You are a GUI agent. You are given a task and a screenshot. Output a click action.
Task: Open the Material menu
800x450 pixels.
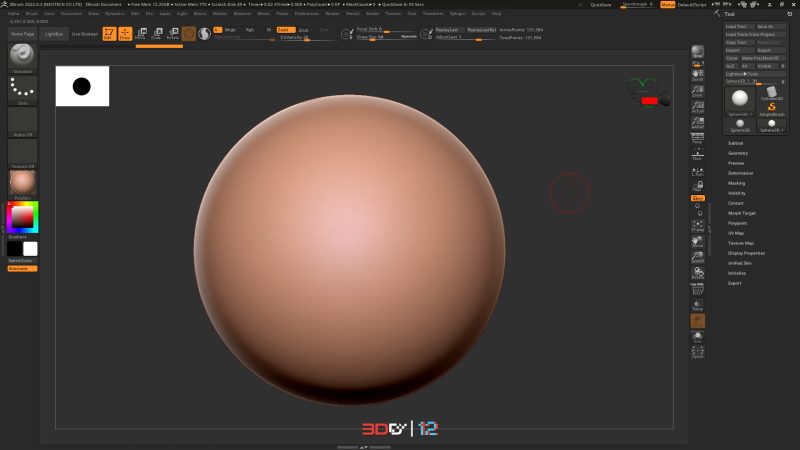pyautogui.click(x=242, y=14)
